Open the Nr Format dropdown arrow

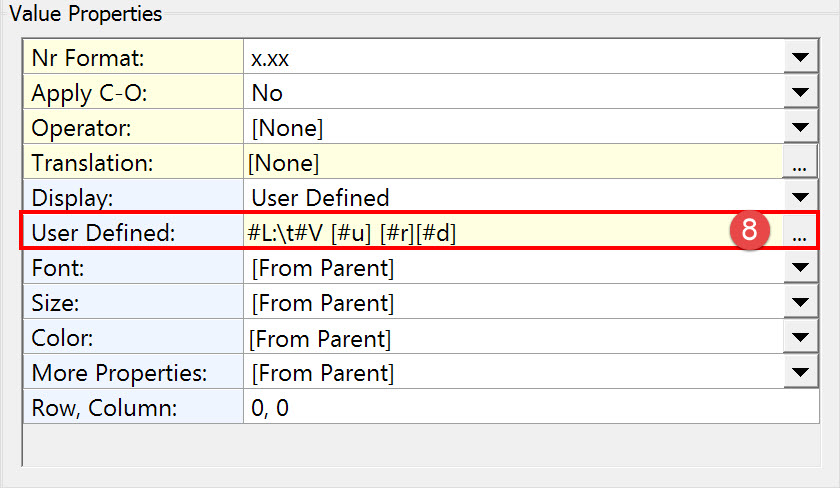[x=799, y=58]
